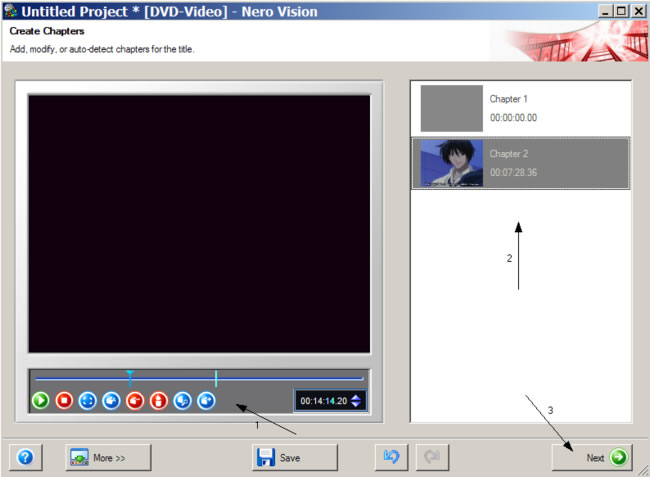Select Chapter 2 with the anime thumbnail

point(521,163)
